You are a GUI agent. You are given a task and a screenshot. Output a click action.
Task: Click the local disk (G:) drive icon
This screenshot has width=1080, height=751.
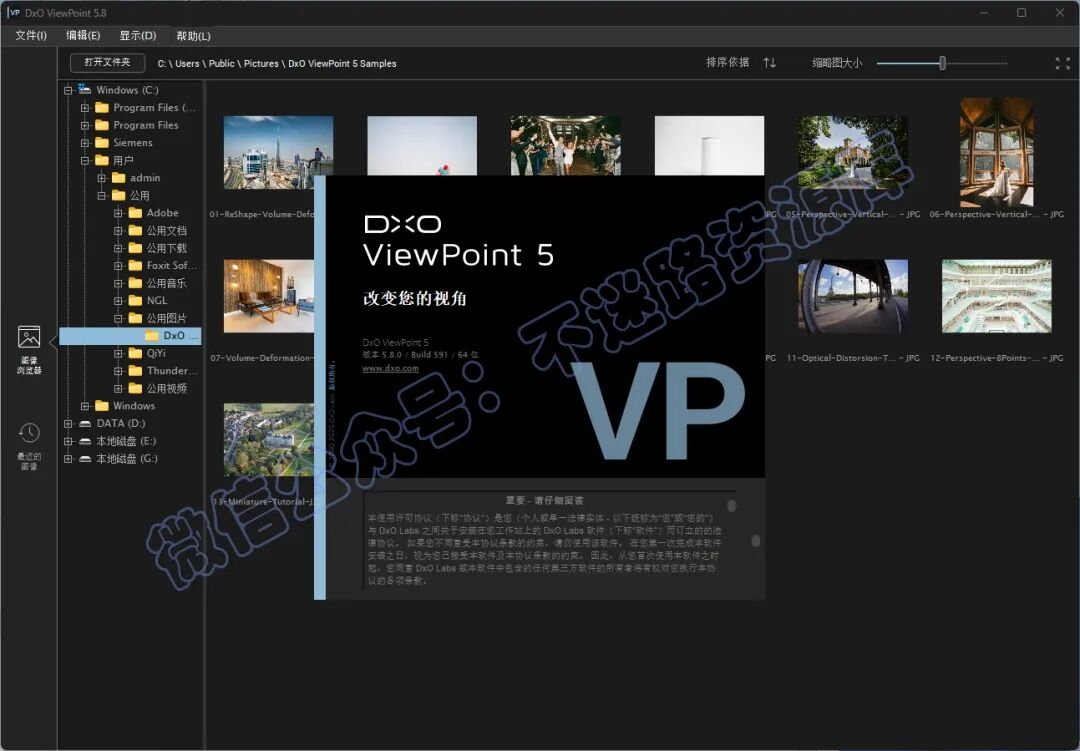point(85,459)
